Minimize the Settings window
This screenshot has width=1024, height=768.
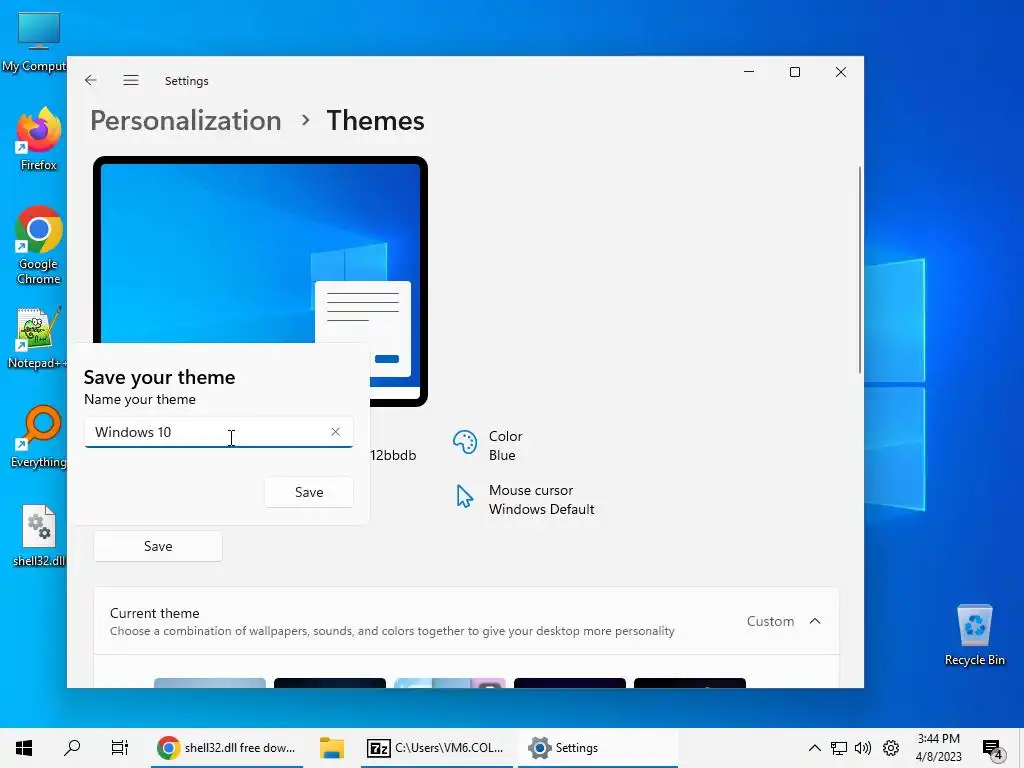749,72
